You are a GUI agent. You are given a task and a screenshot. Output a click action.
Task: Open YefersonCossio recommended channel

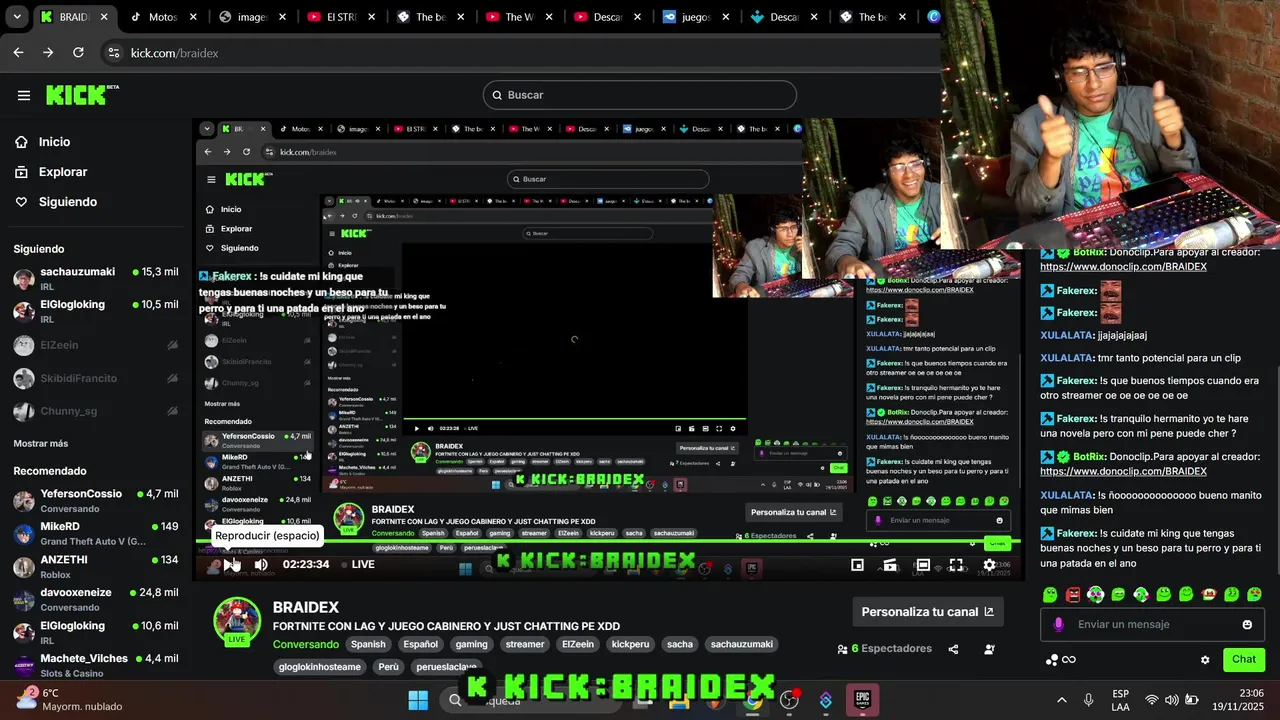95,500
